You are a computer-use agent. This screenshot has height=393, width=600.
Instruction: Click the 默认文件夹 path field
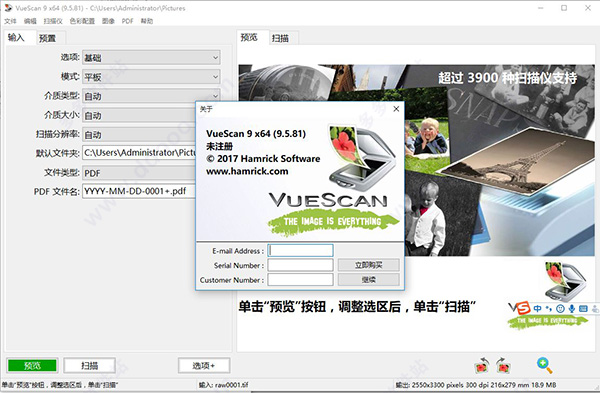coord(139,153)
